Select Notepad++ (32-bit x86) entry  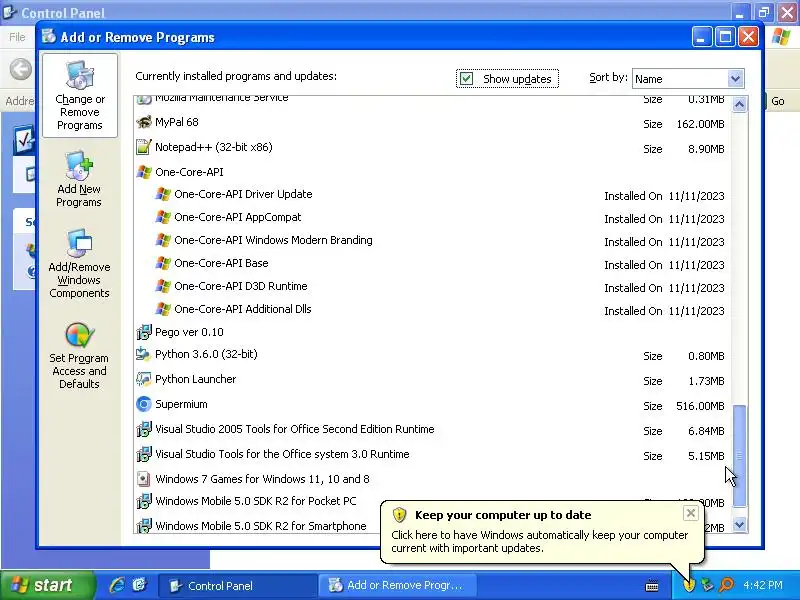coord(214,147)
